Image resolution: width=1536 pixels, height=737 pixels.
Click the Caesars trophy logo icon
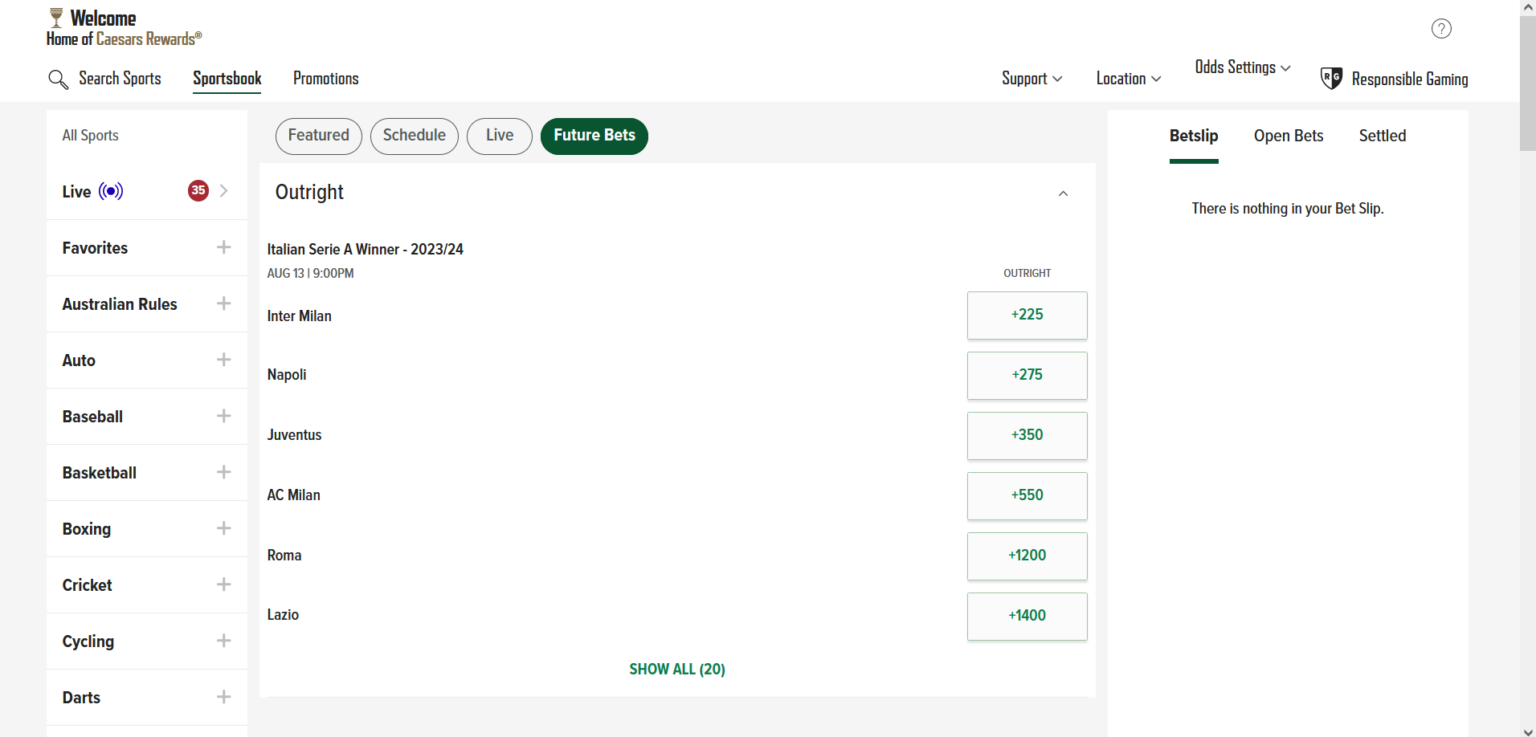coord(56,17)
